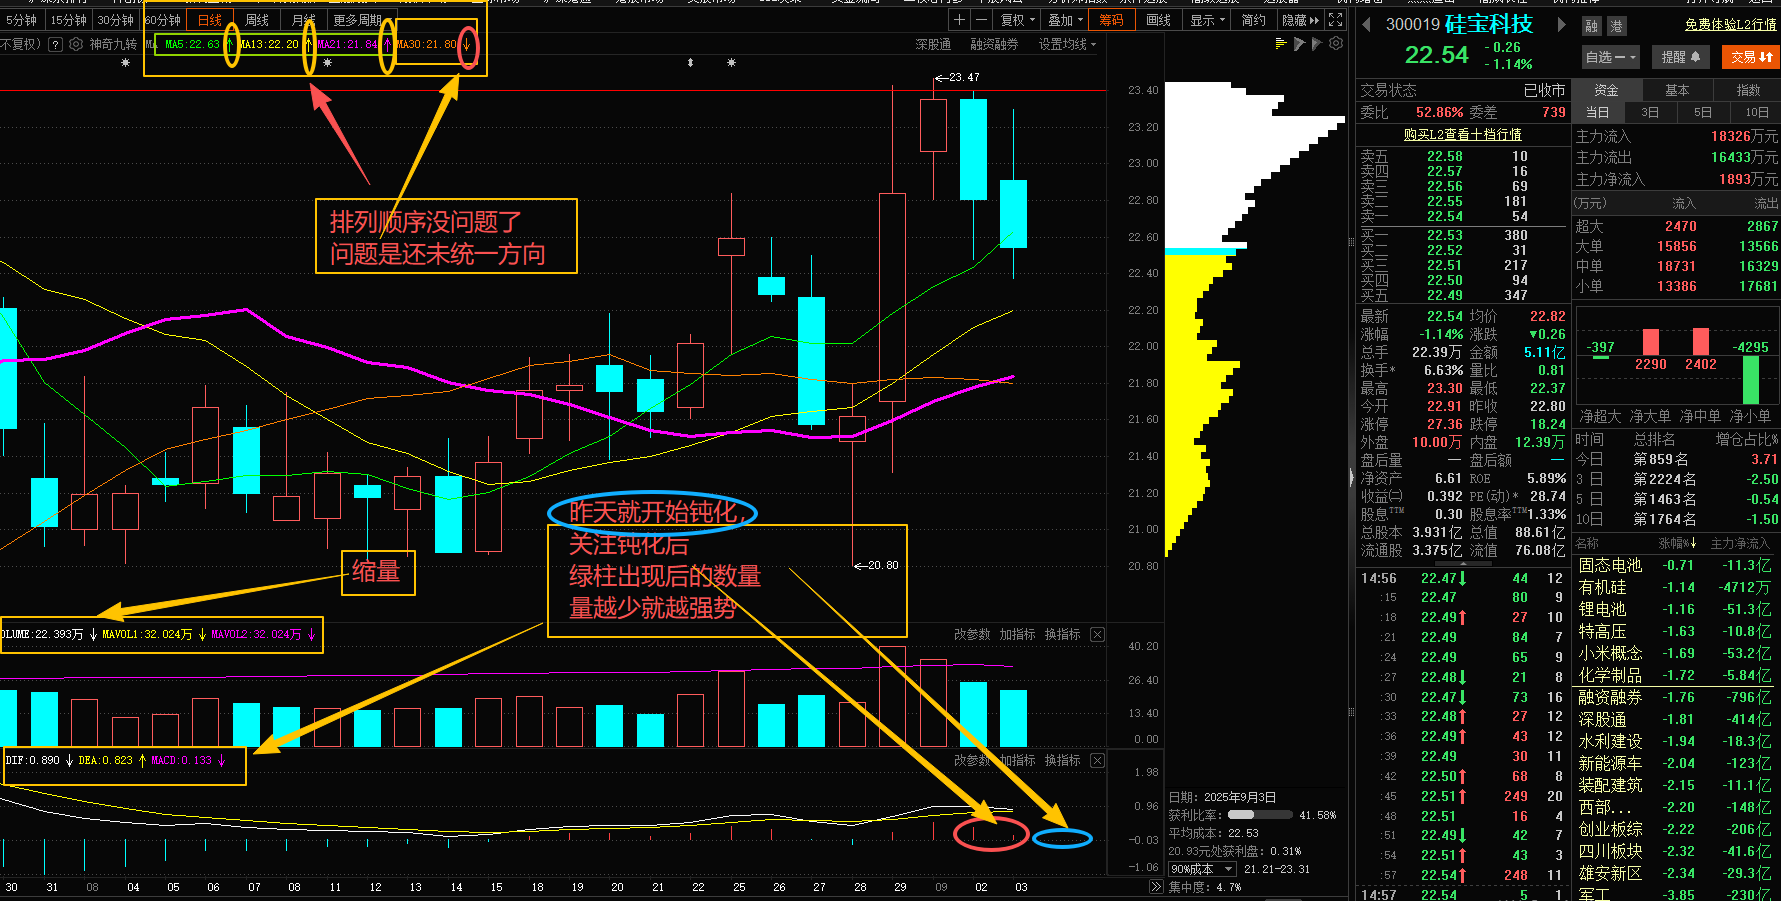Click the 融 margin trading badge
Viewport: 1781px width, 901px height.
point(1592,27)
